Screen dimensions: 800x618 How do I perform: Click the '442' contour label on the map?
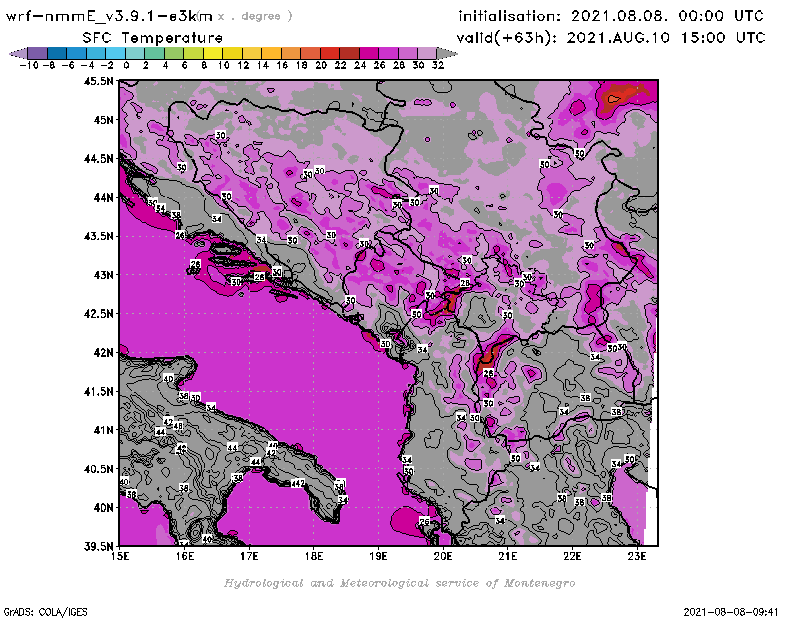[298, 483]
